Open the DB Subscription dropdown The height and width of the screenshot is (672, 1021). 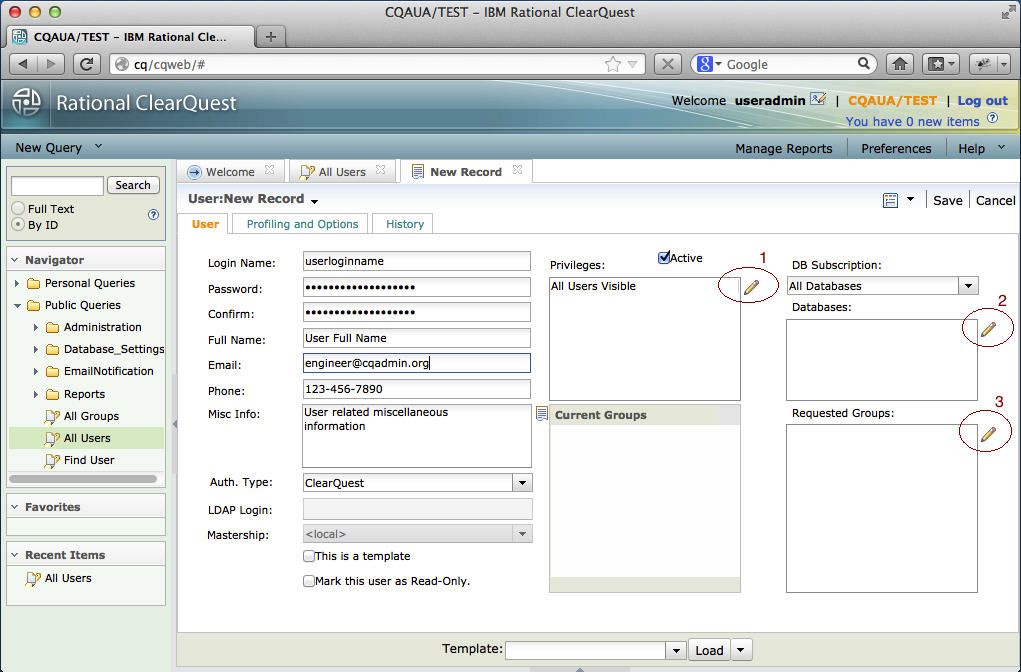[968, 286]
